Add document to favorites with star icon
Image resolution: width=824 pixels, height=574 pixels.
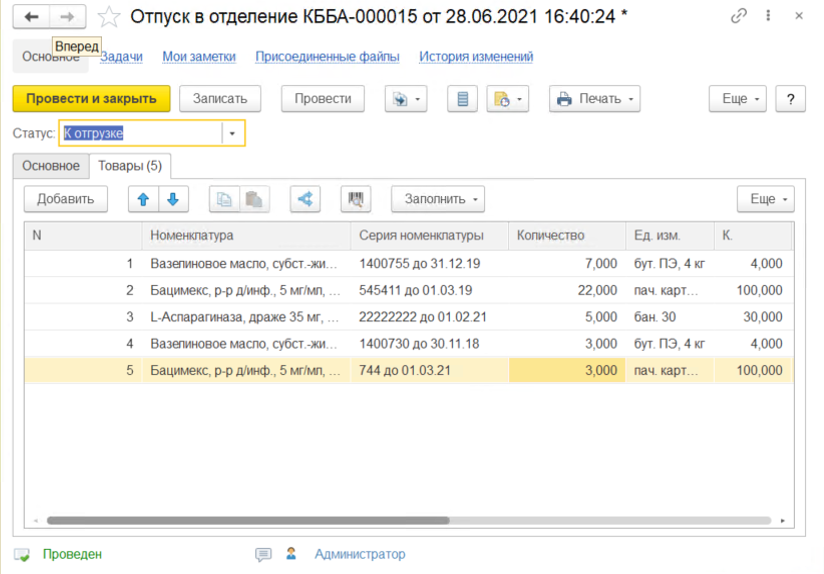pyautogui.click(x=109, y=16)
